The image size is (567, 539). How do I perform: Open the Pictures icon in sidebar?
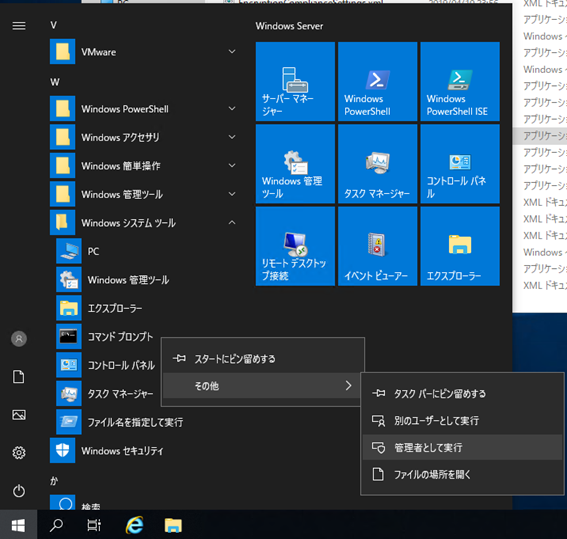pos(19,415)
